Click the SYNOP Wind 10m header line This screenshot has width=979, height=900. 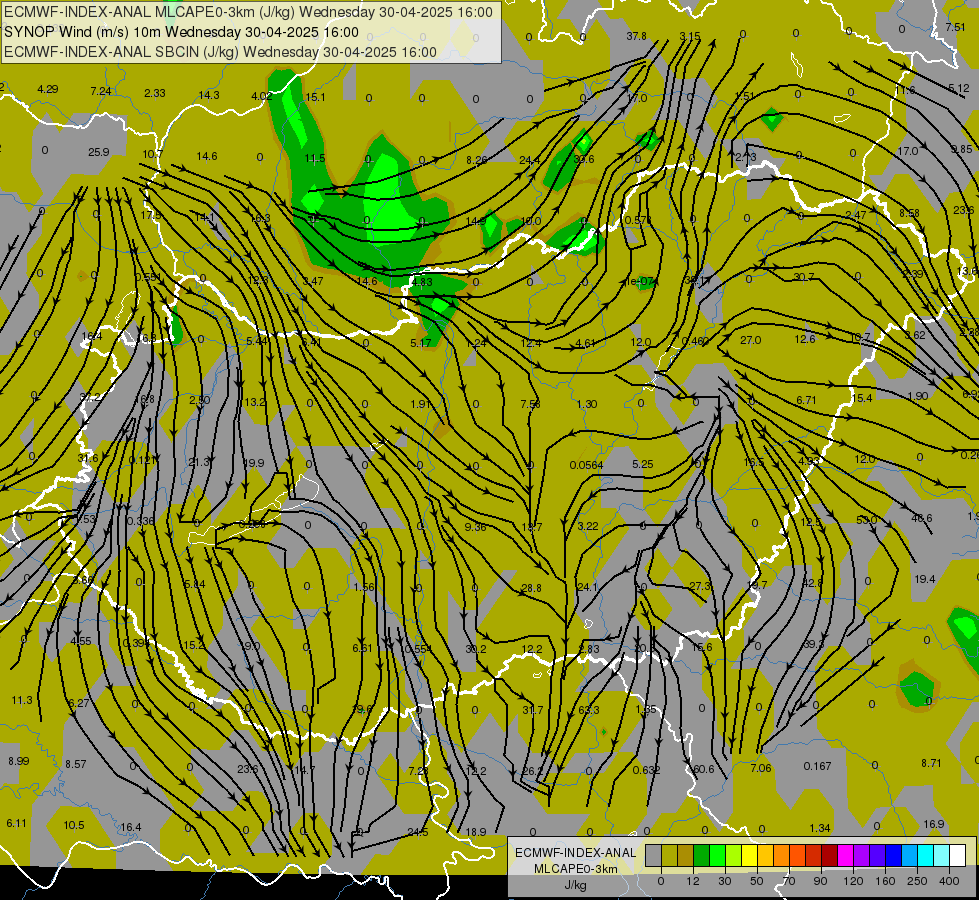(181, 32)
